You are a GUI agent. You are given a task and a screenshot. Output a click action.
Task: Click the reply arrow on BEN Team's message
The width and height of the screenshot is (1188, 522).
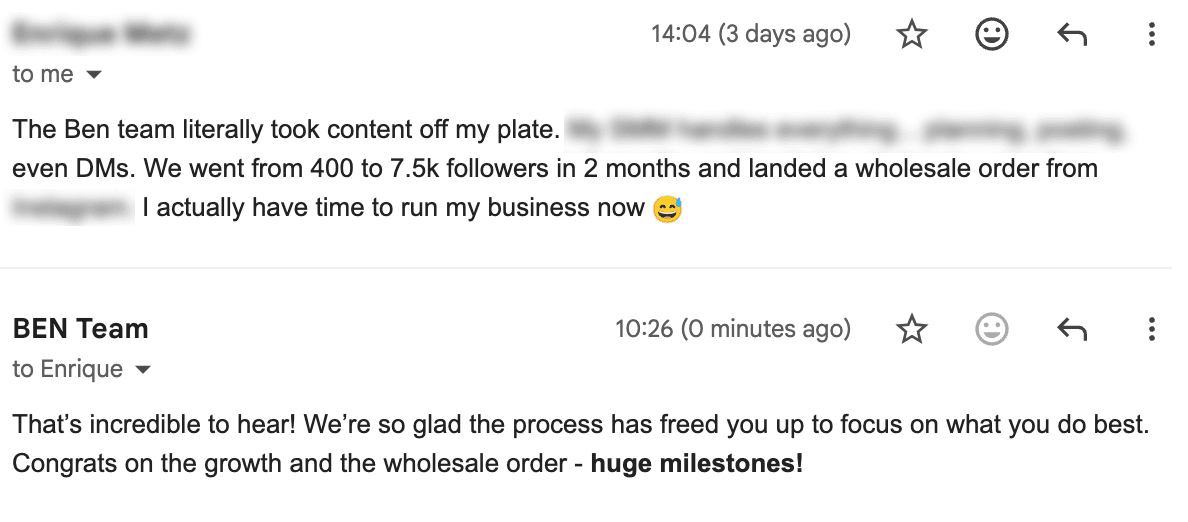click(1072, 329)
